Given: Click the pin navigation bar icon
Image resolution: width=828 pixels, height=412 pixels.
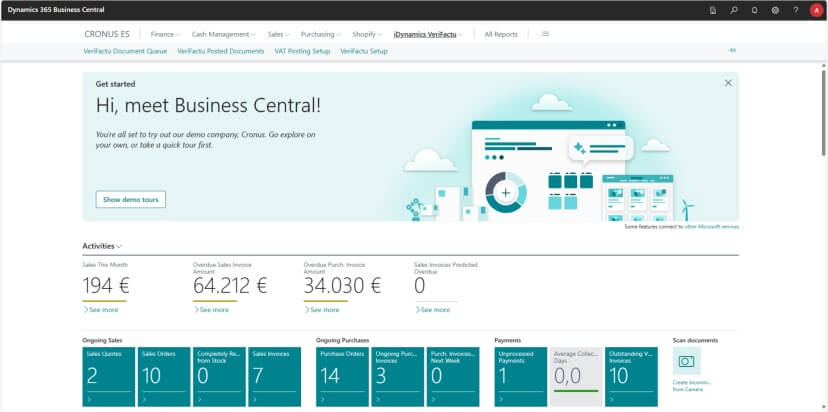Looking at the screenshot, I should click(x=732, y=51).
